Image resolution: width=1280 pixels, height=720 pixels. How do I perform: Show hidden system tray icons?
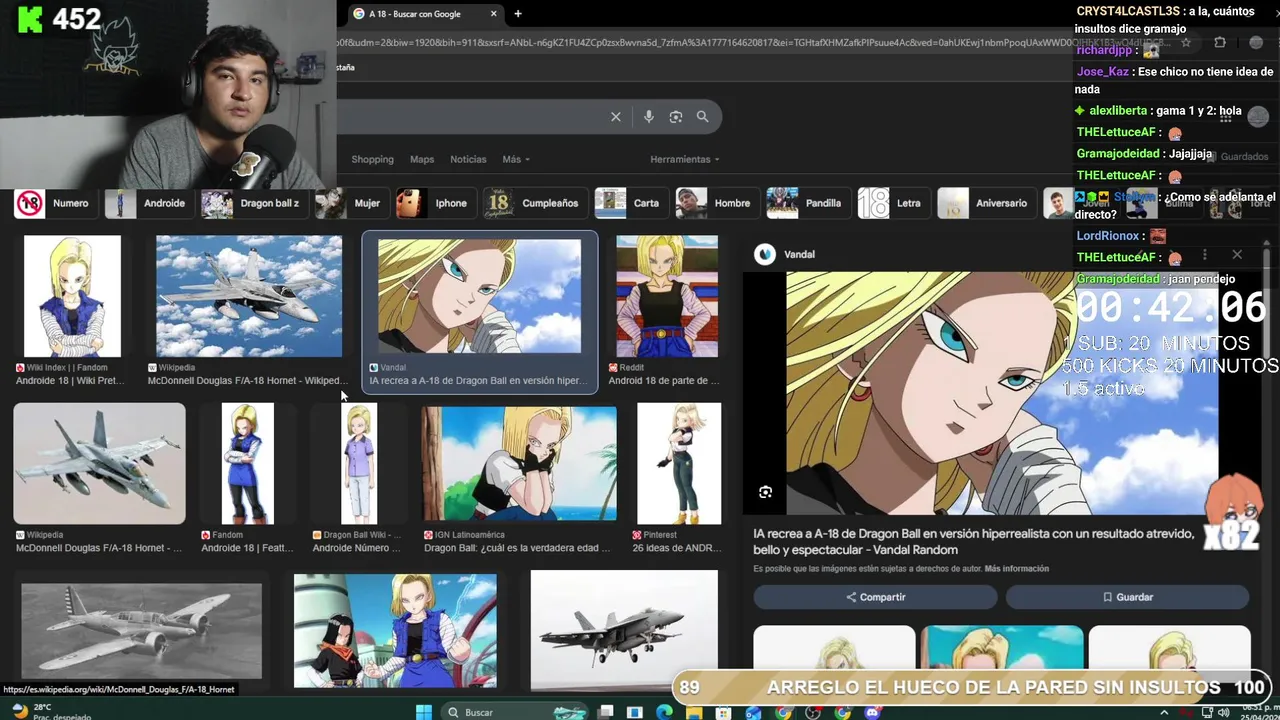(x=1163, y=712)
